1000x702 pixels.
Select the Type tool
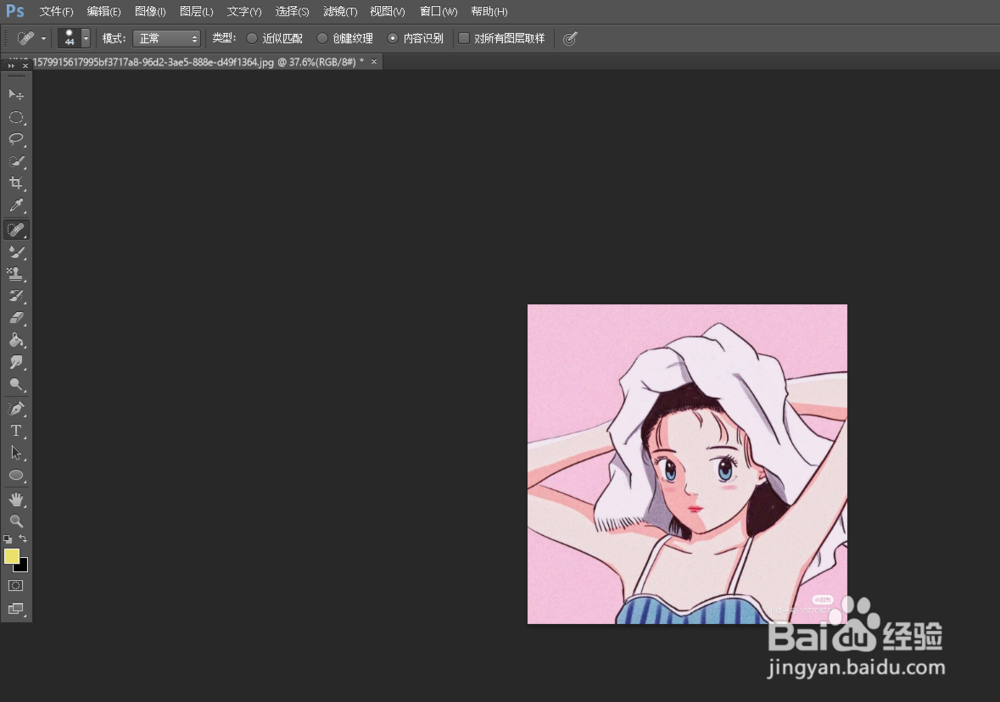click(x=16, y=431)
